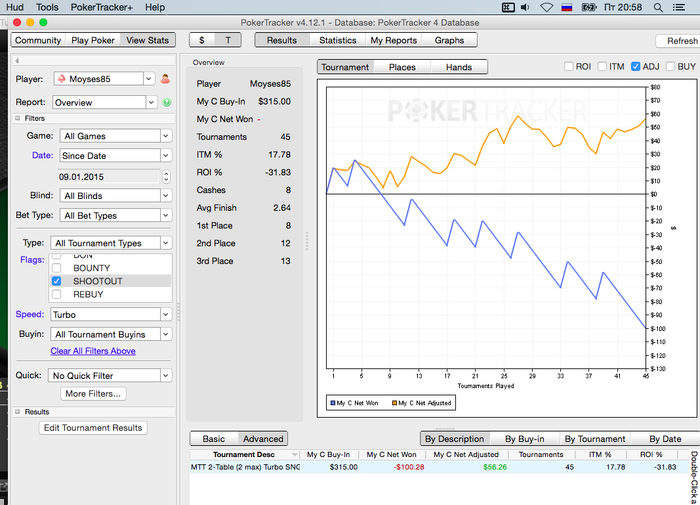Open the Notification Center list icon

[x=679, y=7]
